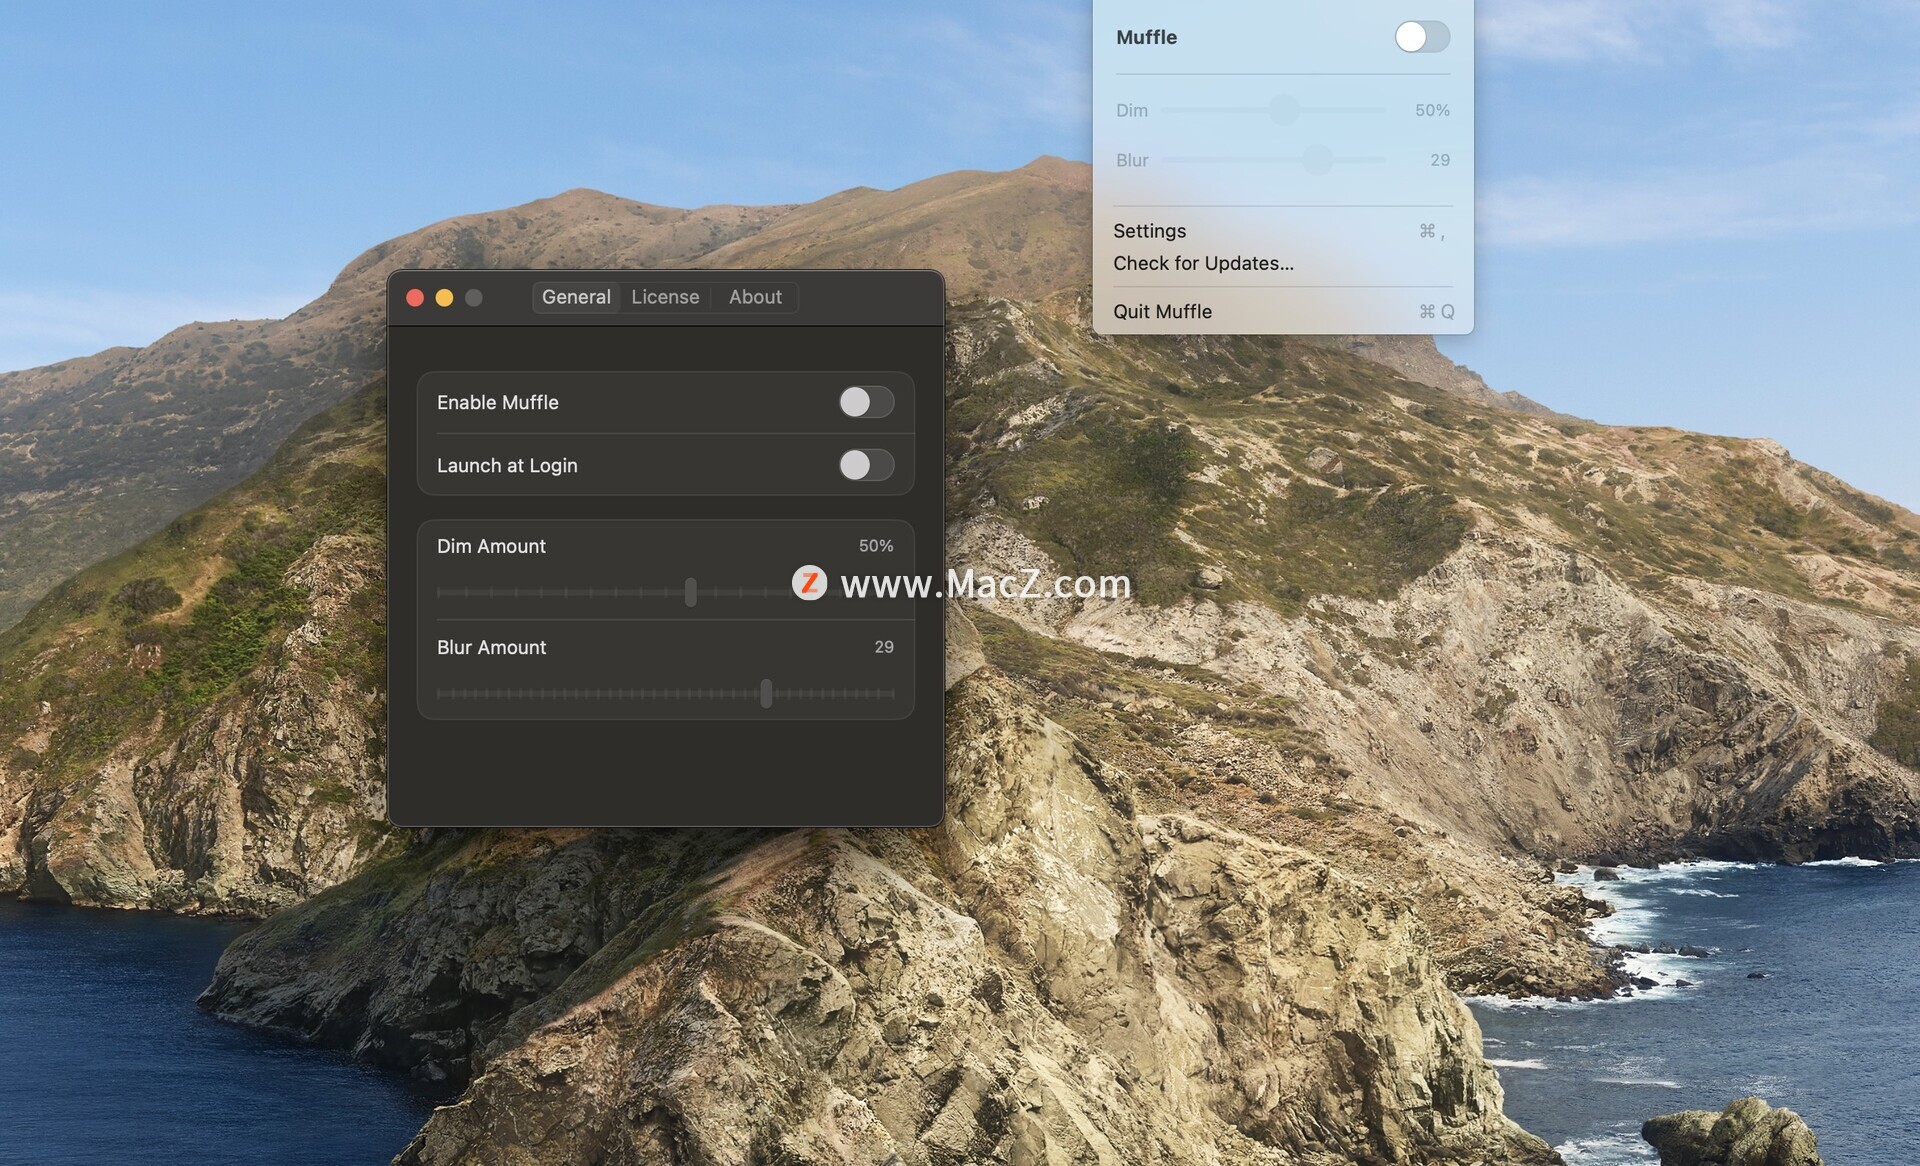Viewport: 1920px width, 1166px height.
Task: Open Settings from the Muffle menu
Action: [1150, 231]
